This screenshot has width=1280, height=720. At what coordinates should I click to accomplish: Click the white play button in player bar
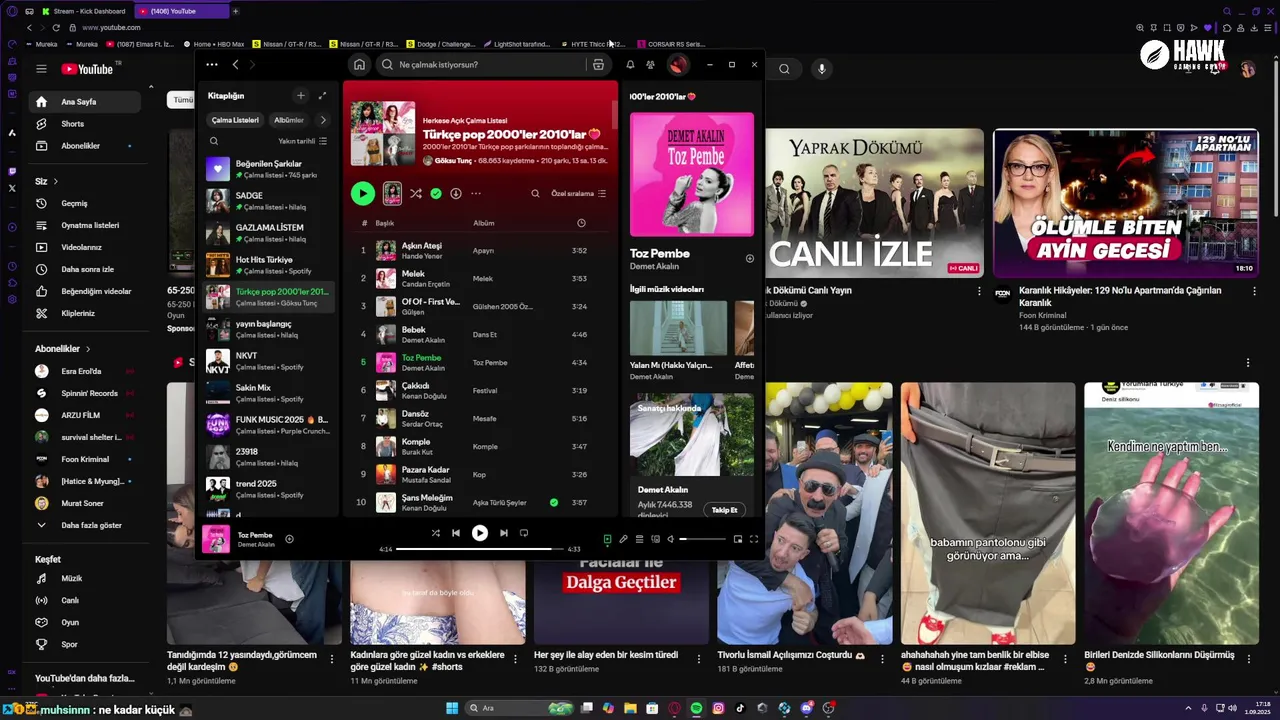[x=480, y=533]
